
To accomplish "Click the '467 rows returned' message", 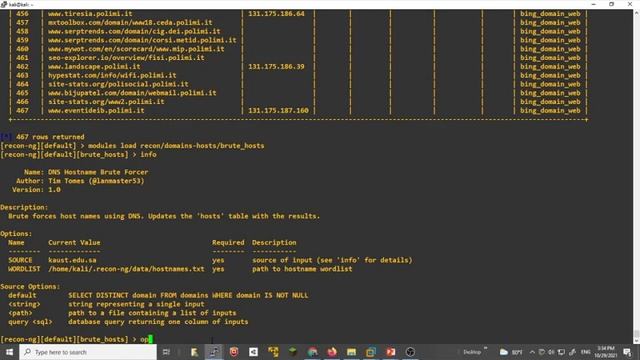I will point(50,137).
